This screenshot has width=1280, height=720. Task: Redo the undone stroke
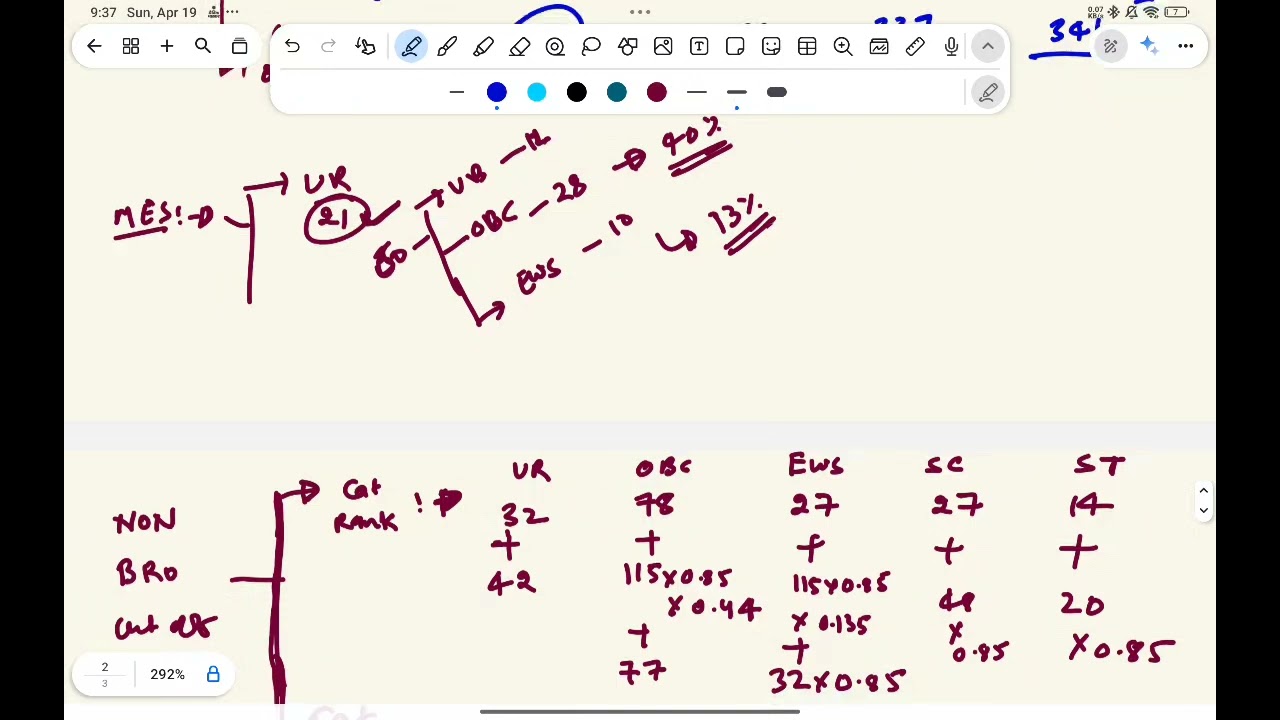(x=328, y=46)
